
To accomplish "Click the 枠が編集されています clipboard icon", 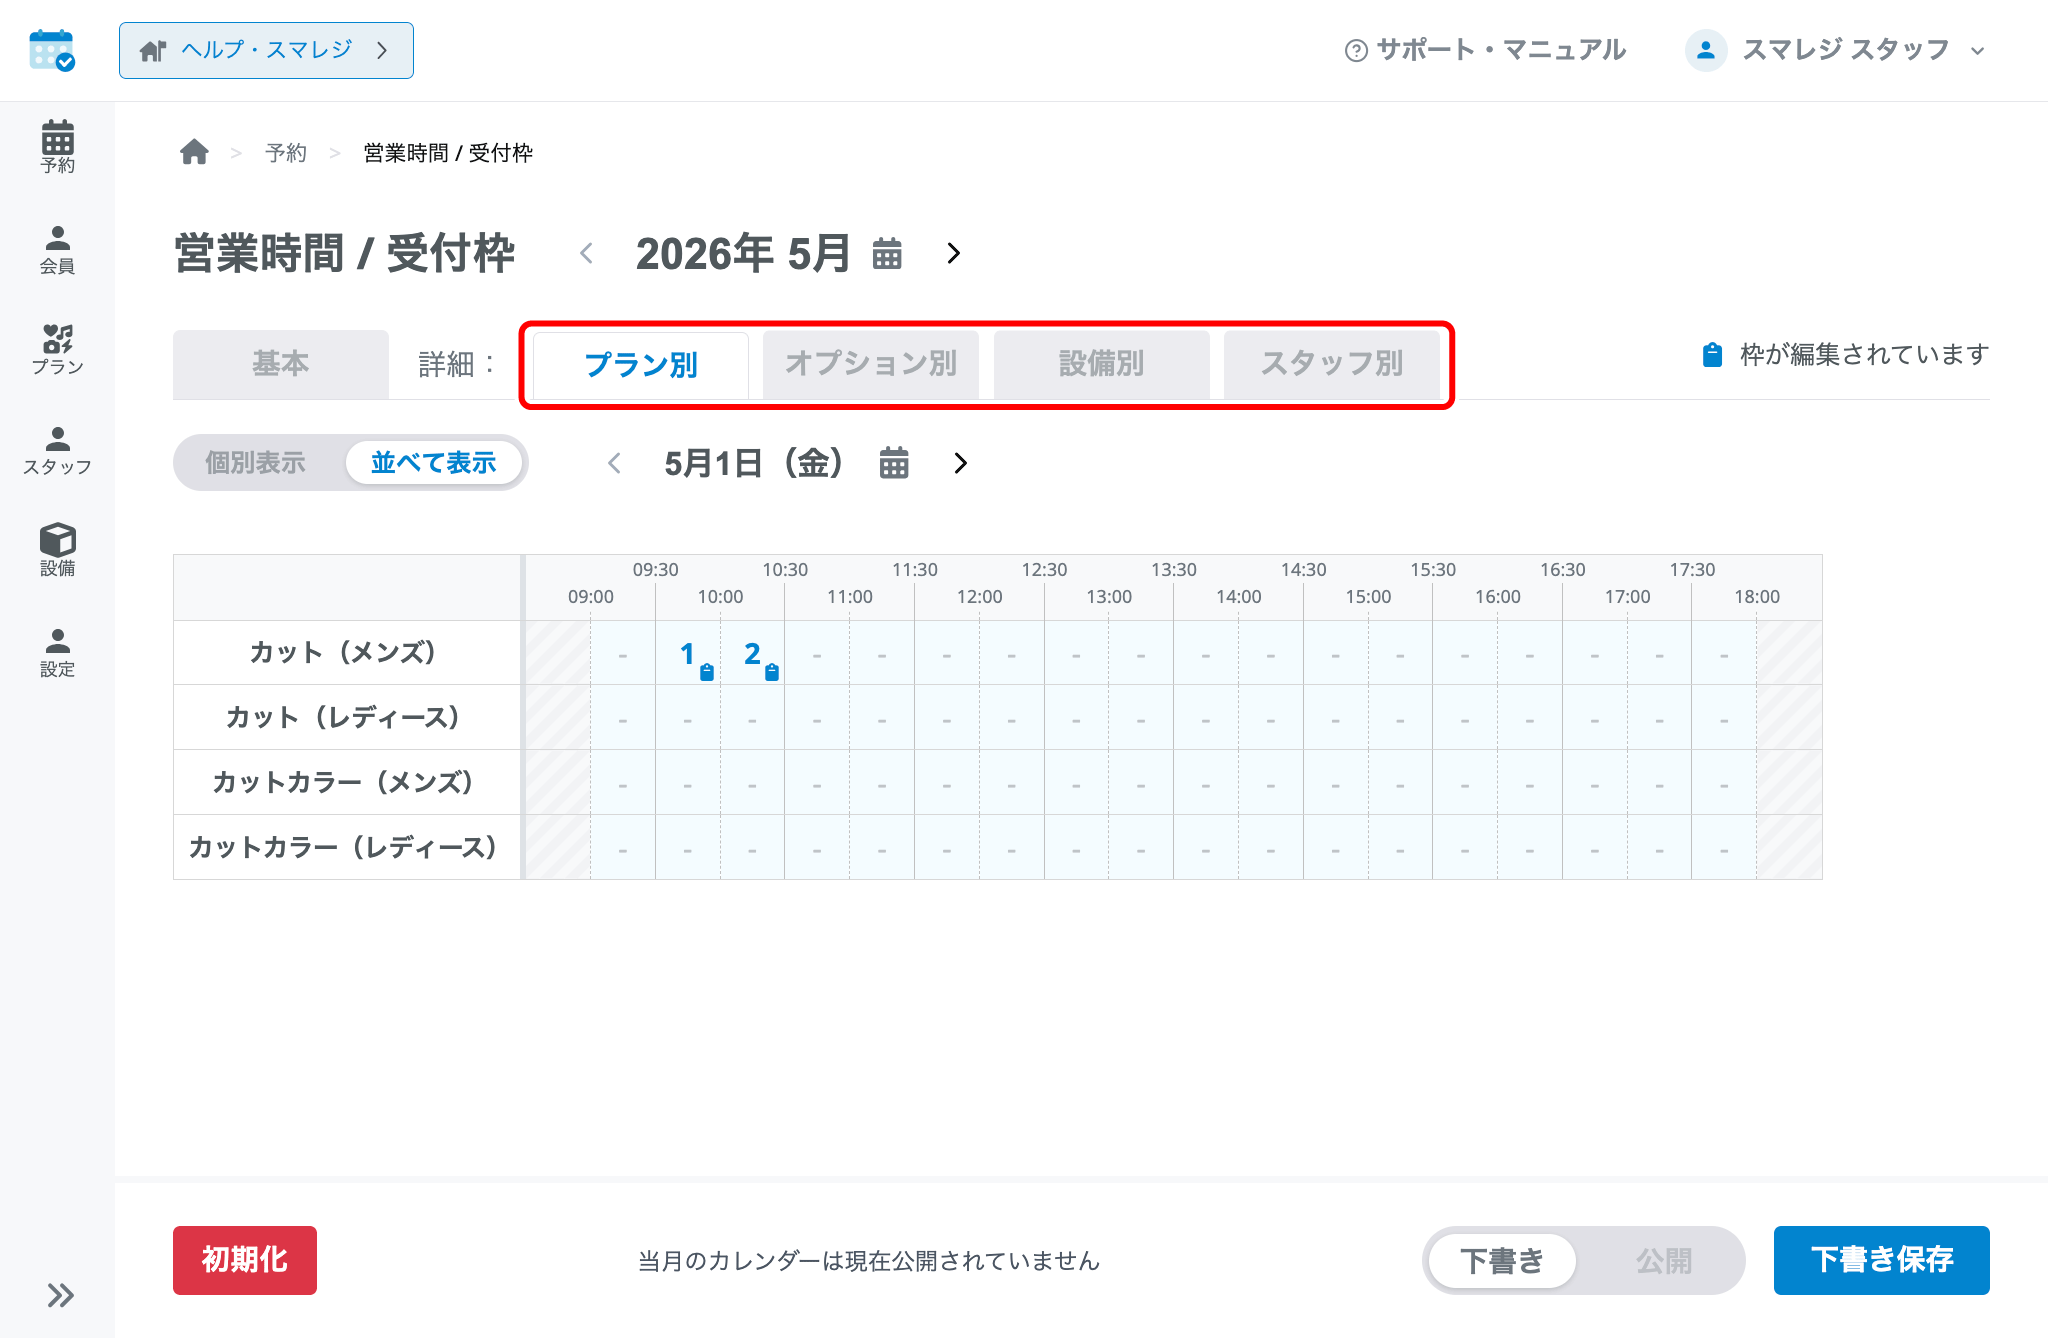I will coord(1712,354).
